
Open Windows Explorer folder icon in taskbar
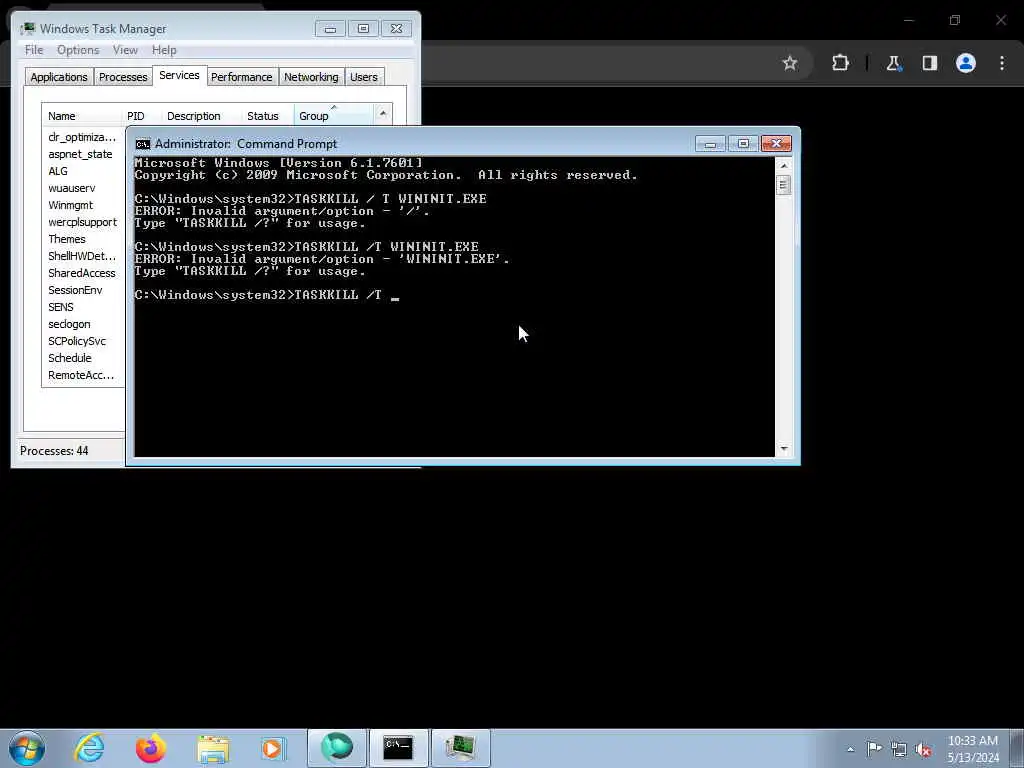[x=213, y=748]
